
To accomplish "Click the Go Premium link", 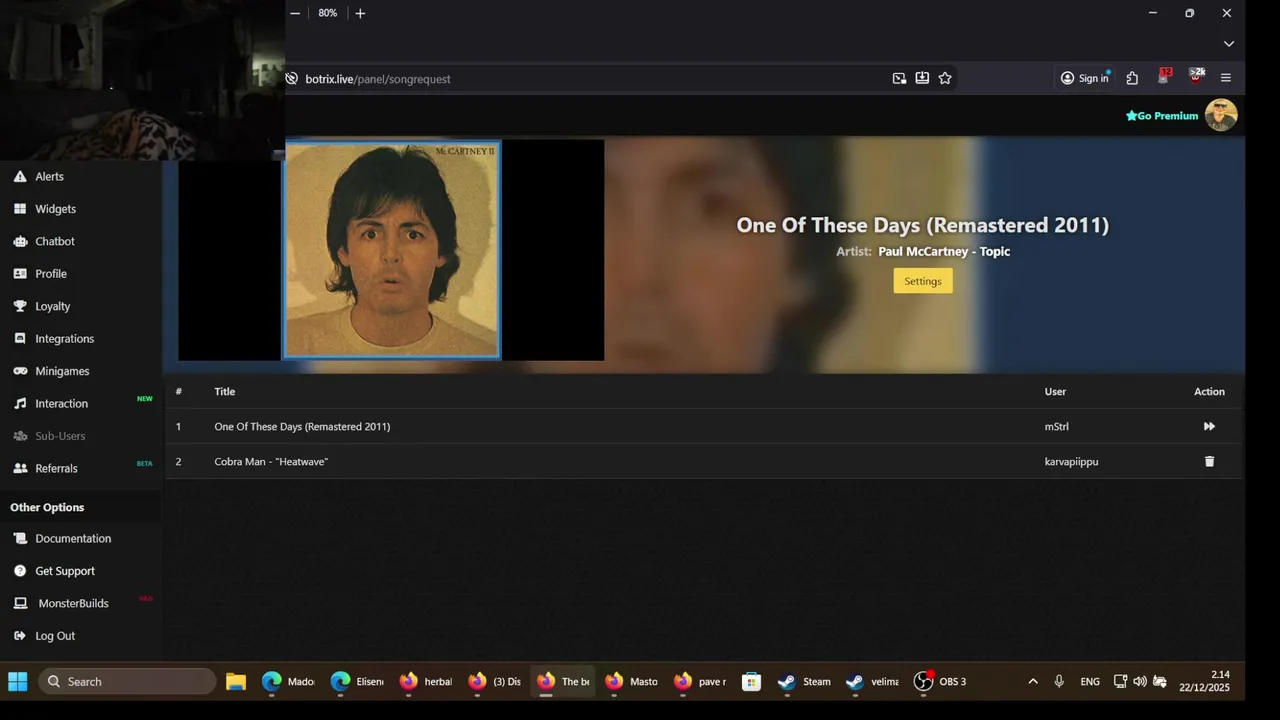I will pyautogui.click(x=1162, y=116).
